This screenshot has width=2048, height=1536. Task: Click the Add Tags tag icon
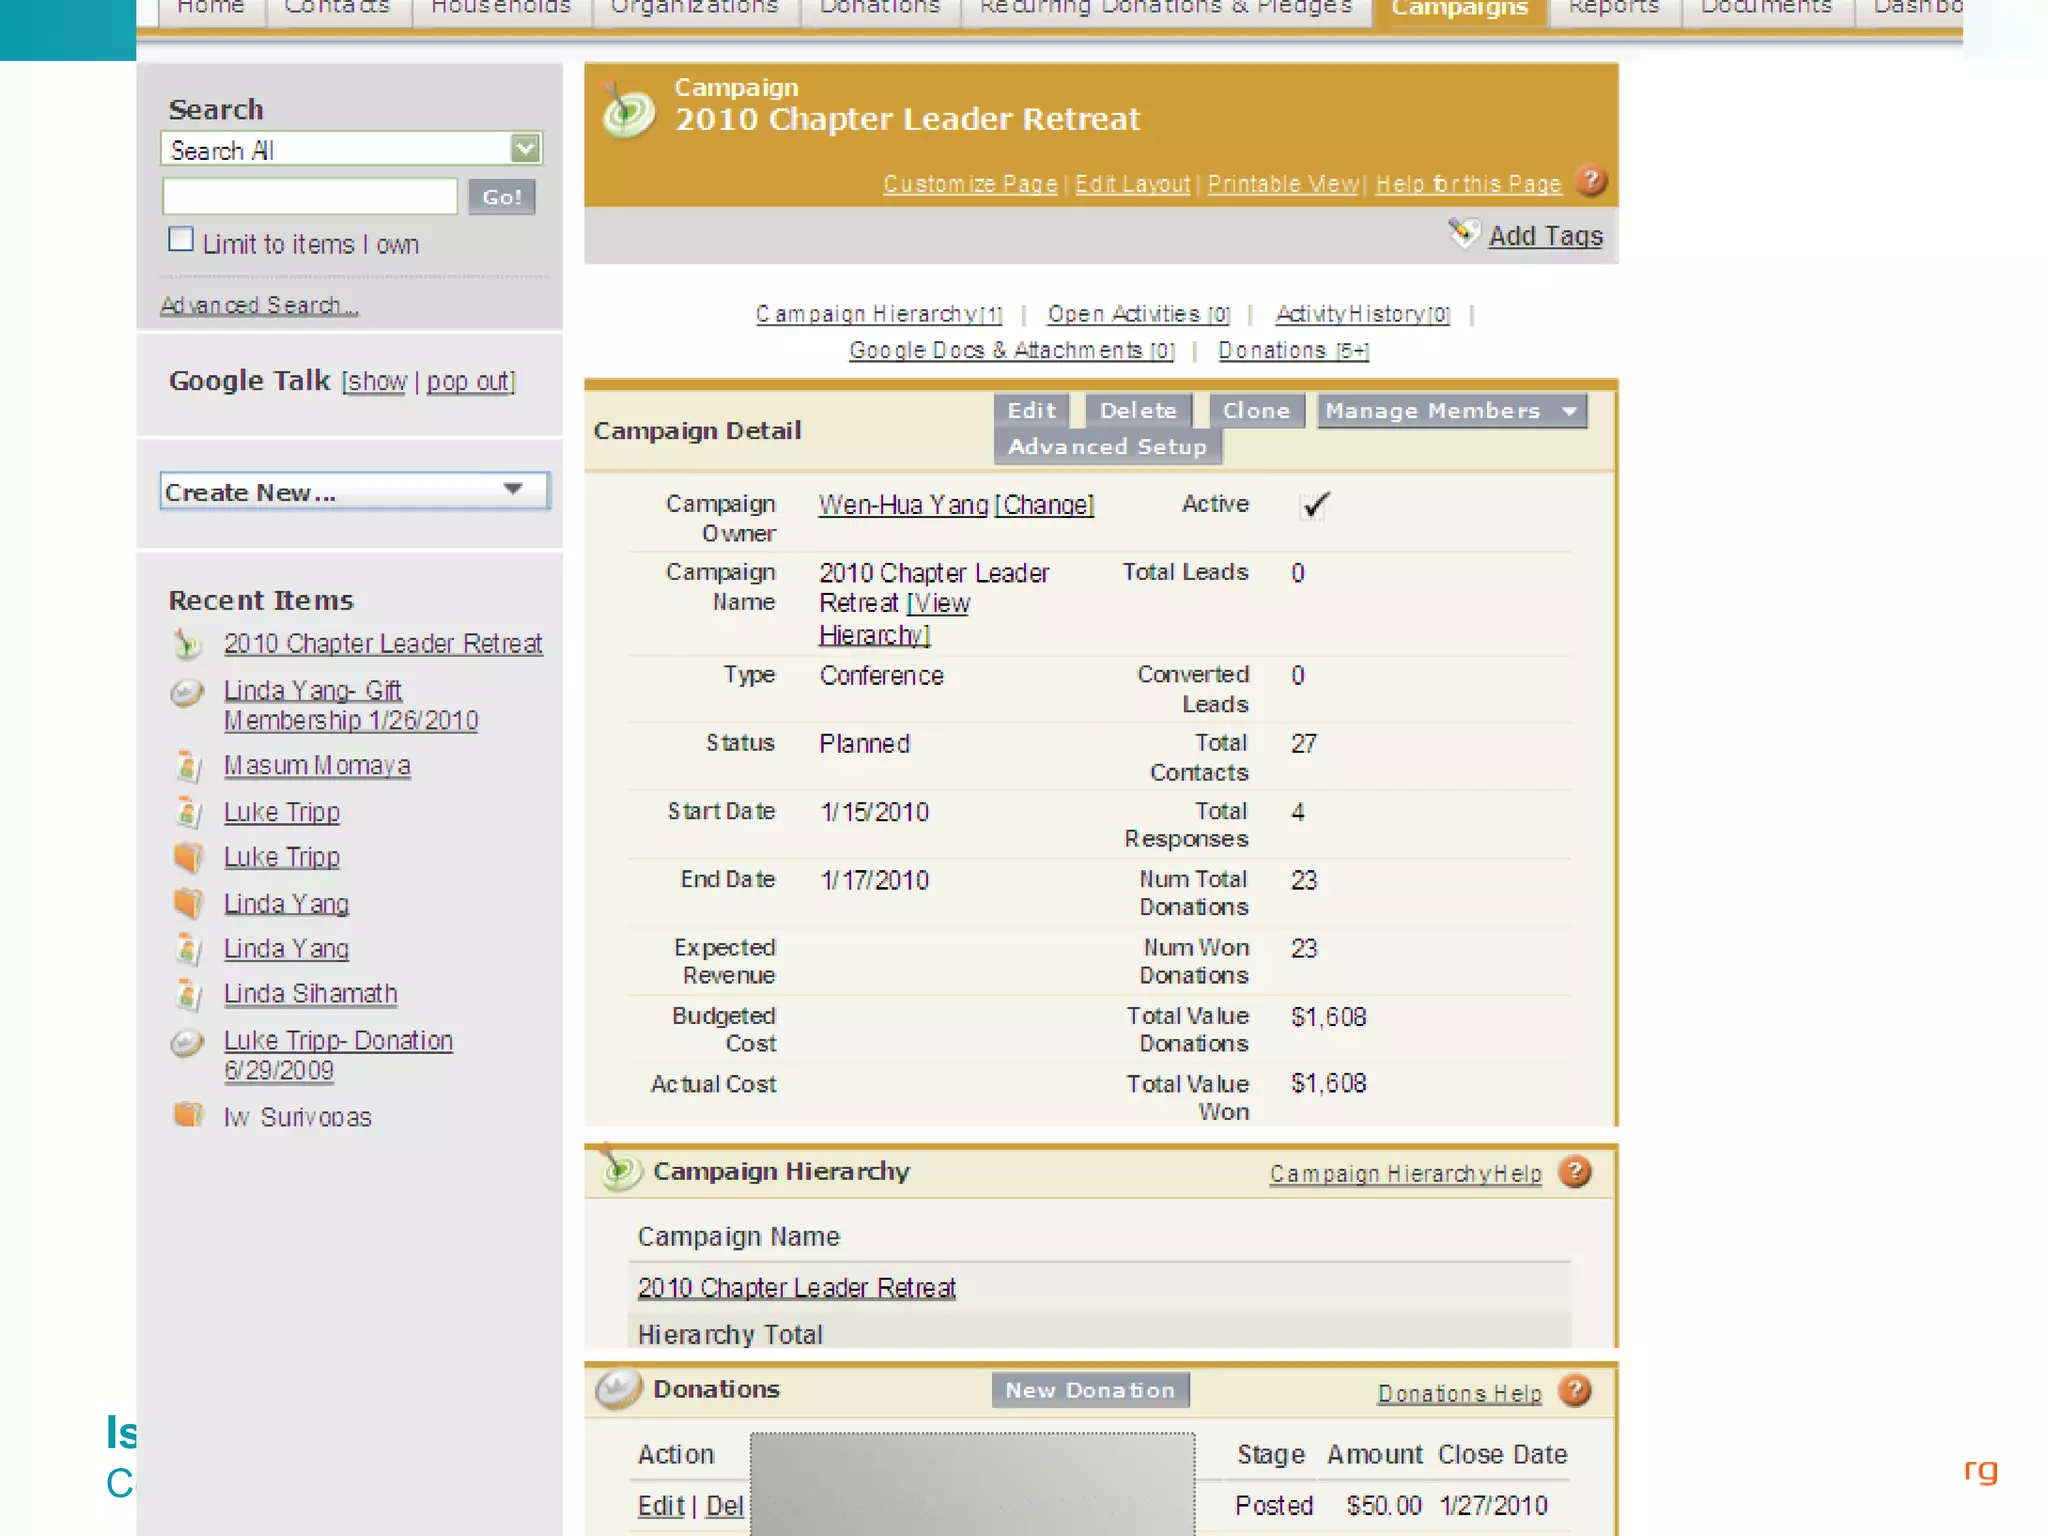1463,234
